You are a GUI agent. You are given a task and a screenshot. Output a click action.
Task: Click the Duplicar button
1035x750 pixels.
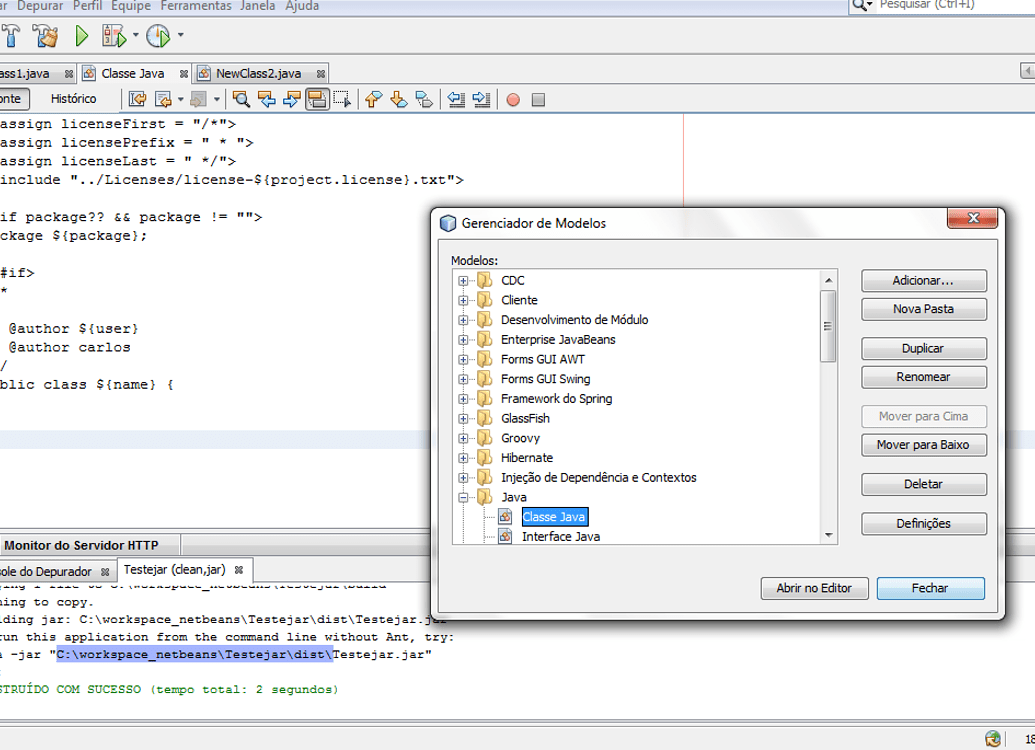(923, 349)
